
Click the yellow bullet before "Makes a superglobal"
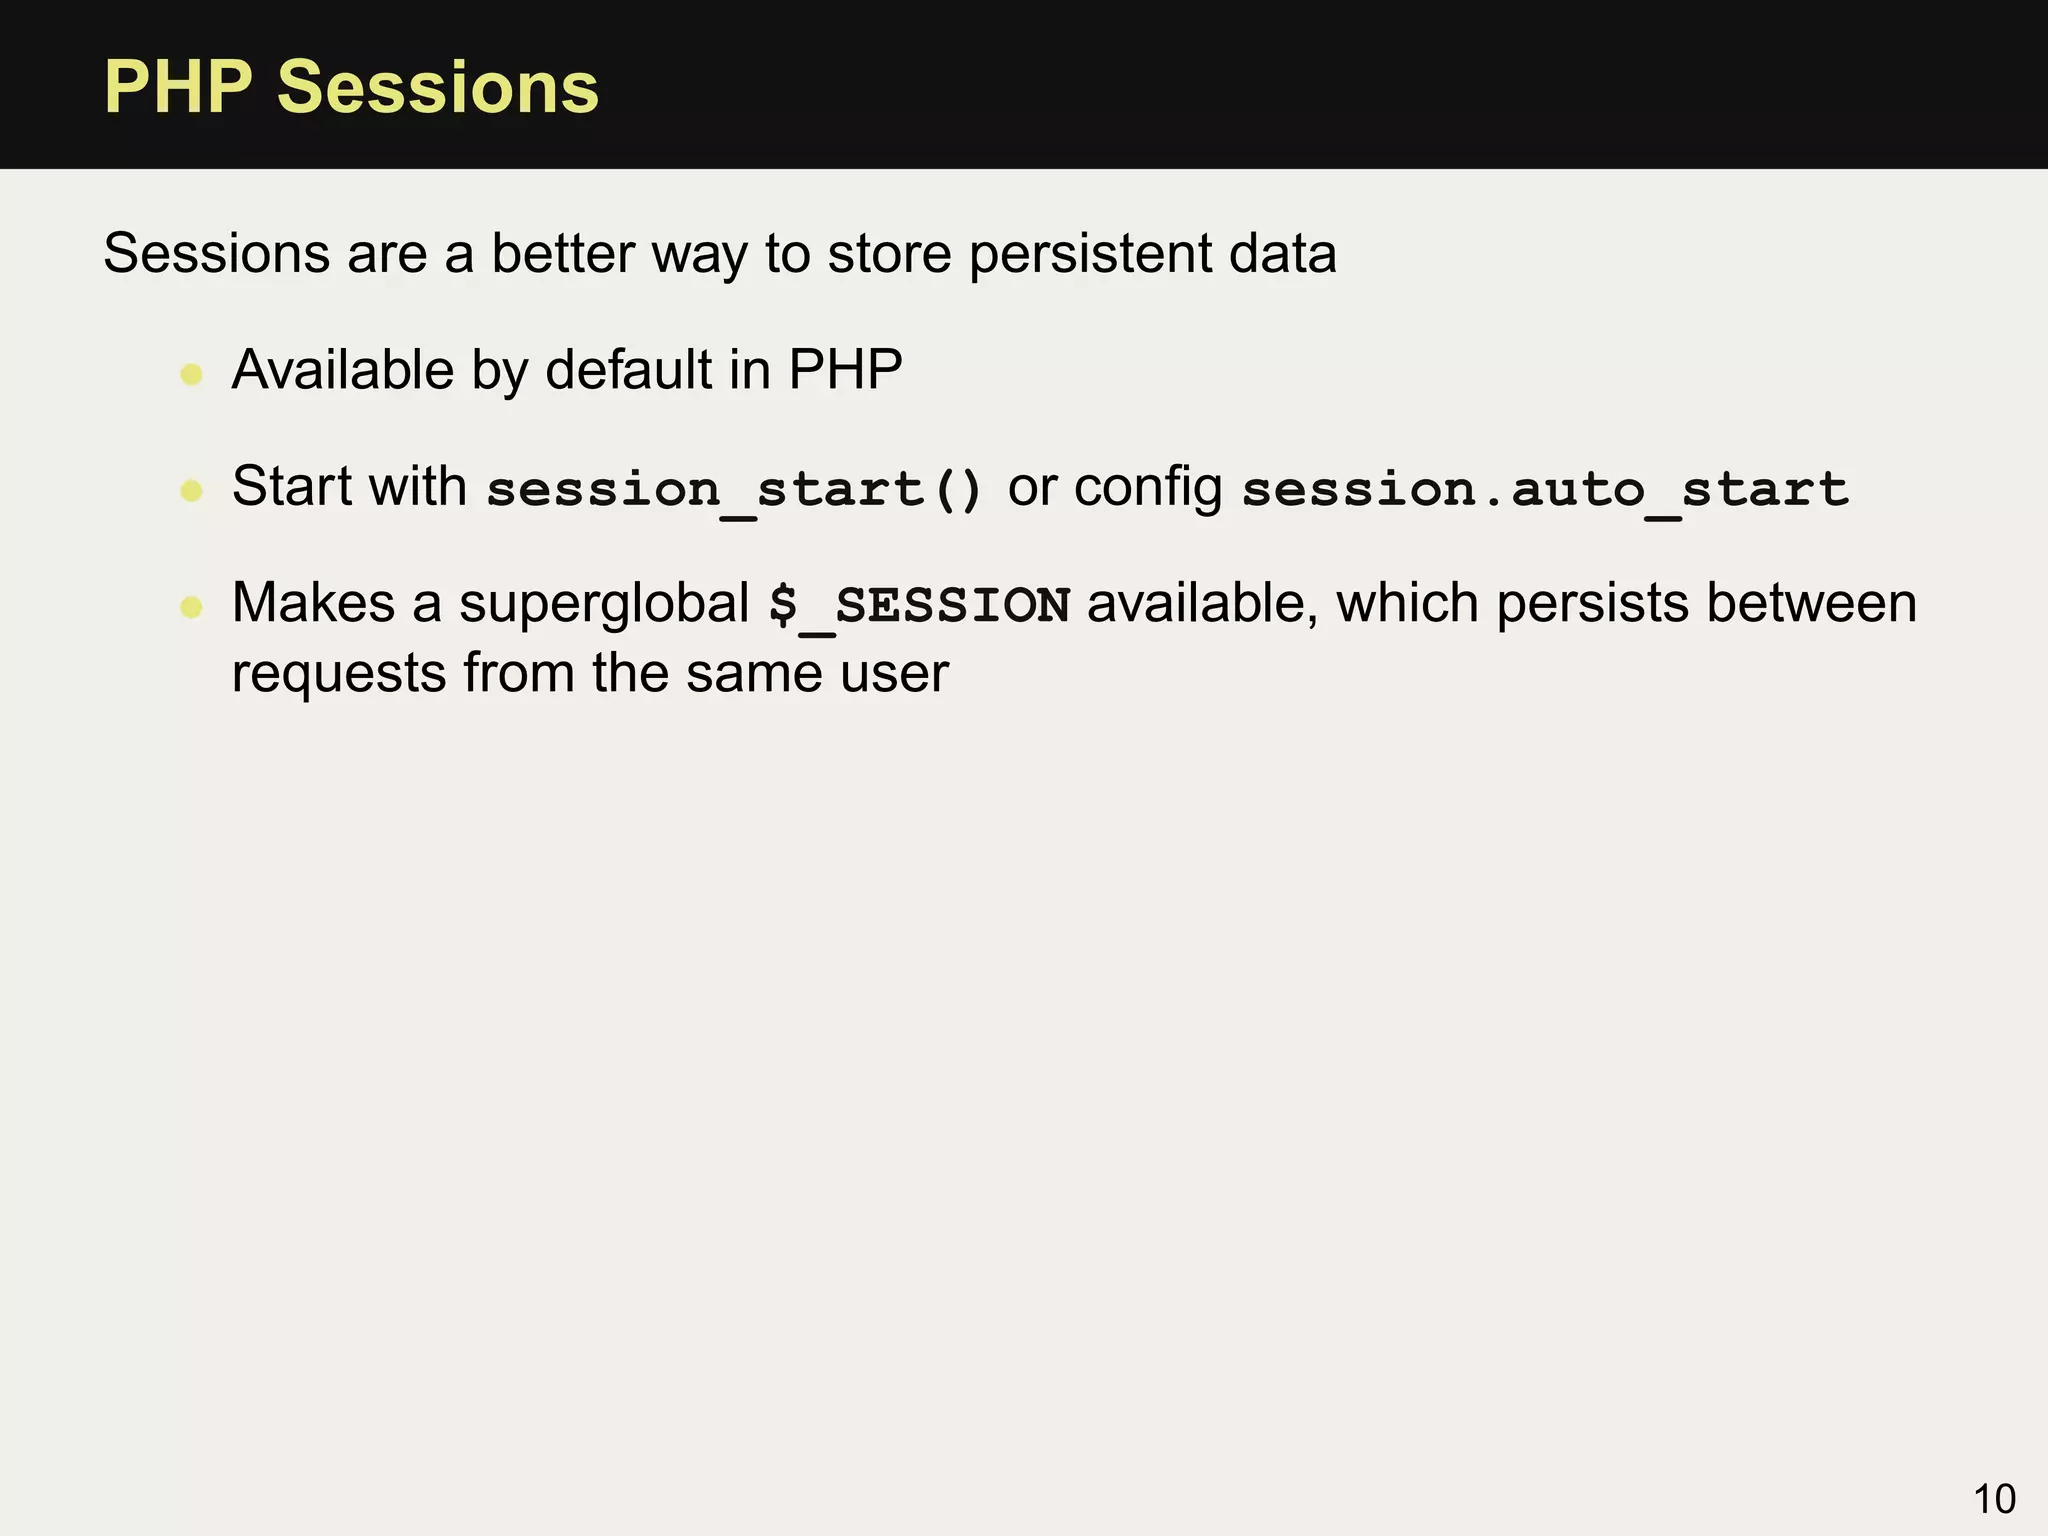[191, 607]
